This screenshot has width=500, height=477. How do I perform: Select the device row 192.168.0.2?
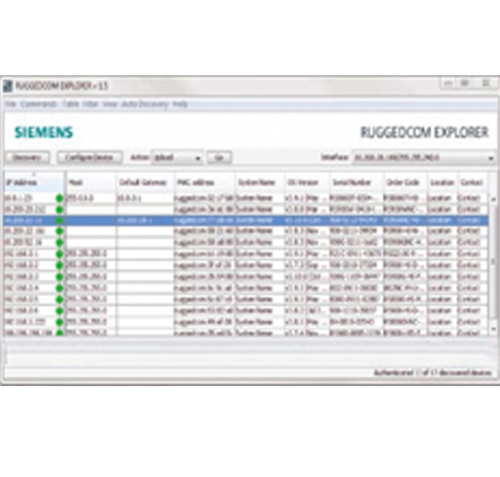(x=246, y=265)
